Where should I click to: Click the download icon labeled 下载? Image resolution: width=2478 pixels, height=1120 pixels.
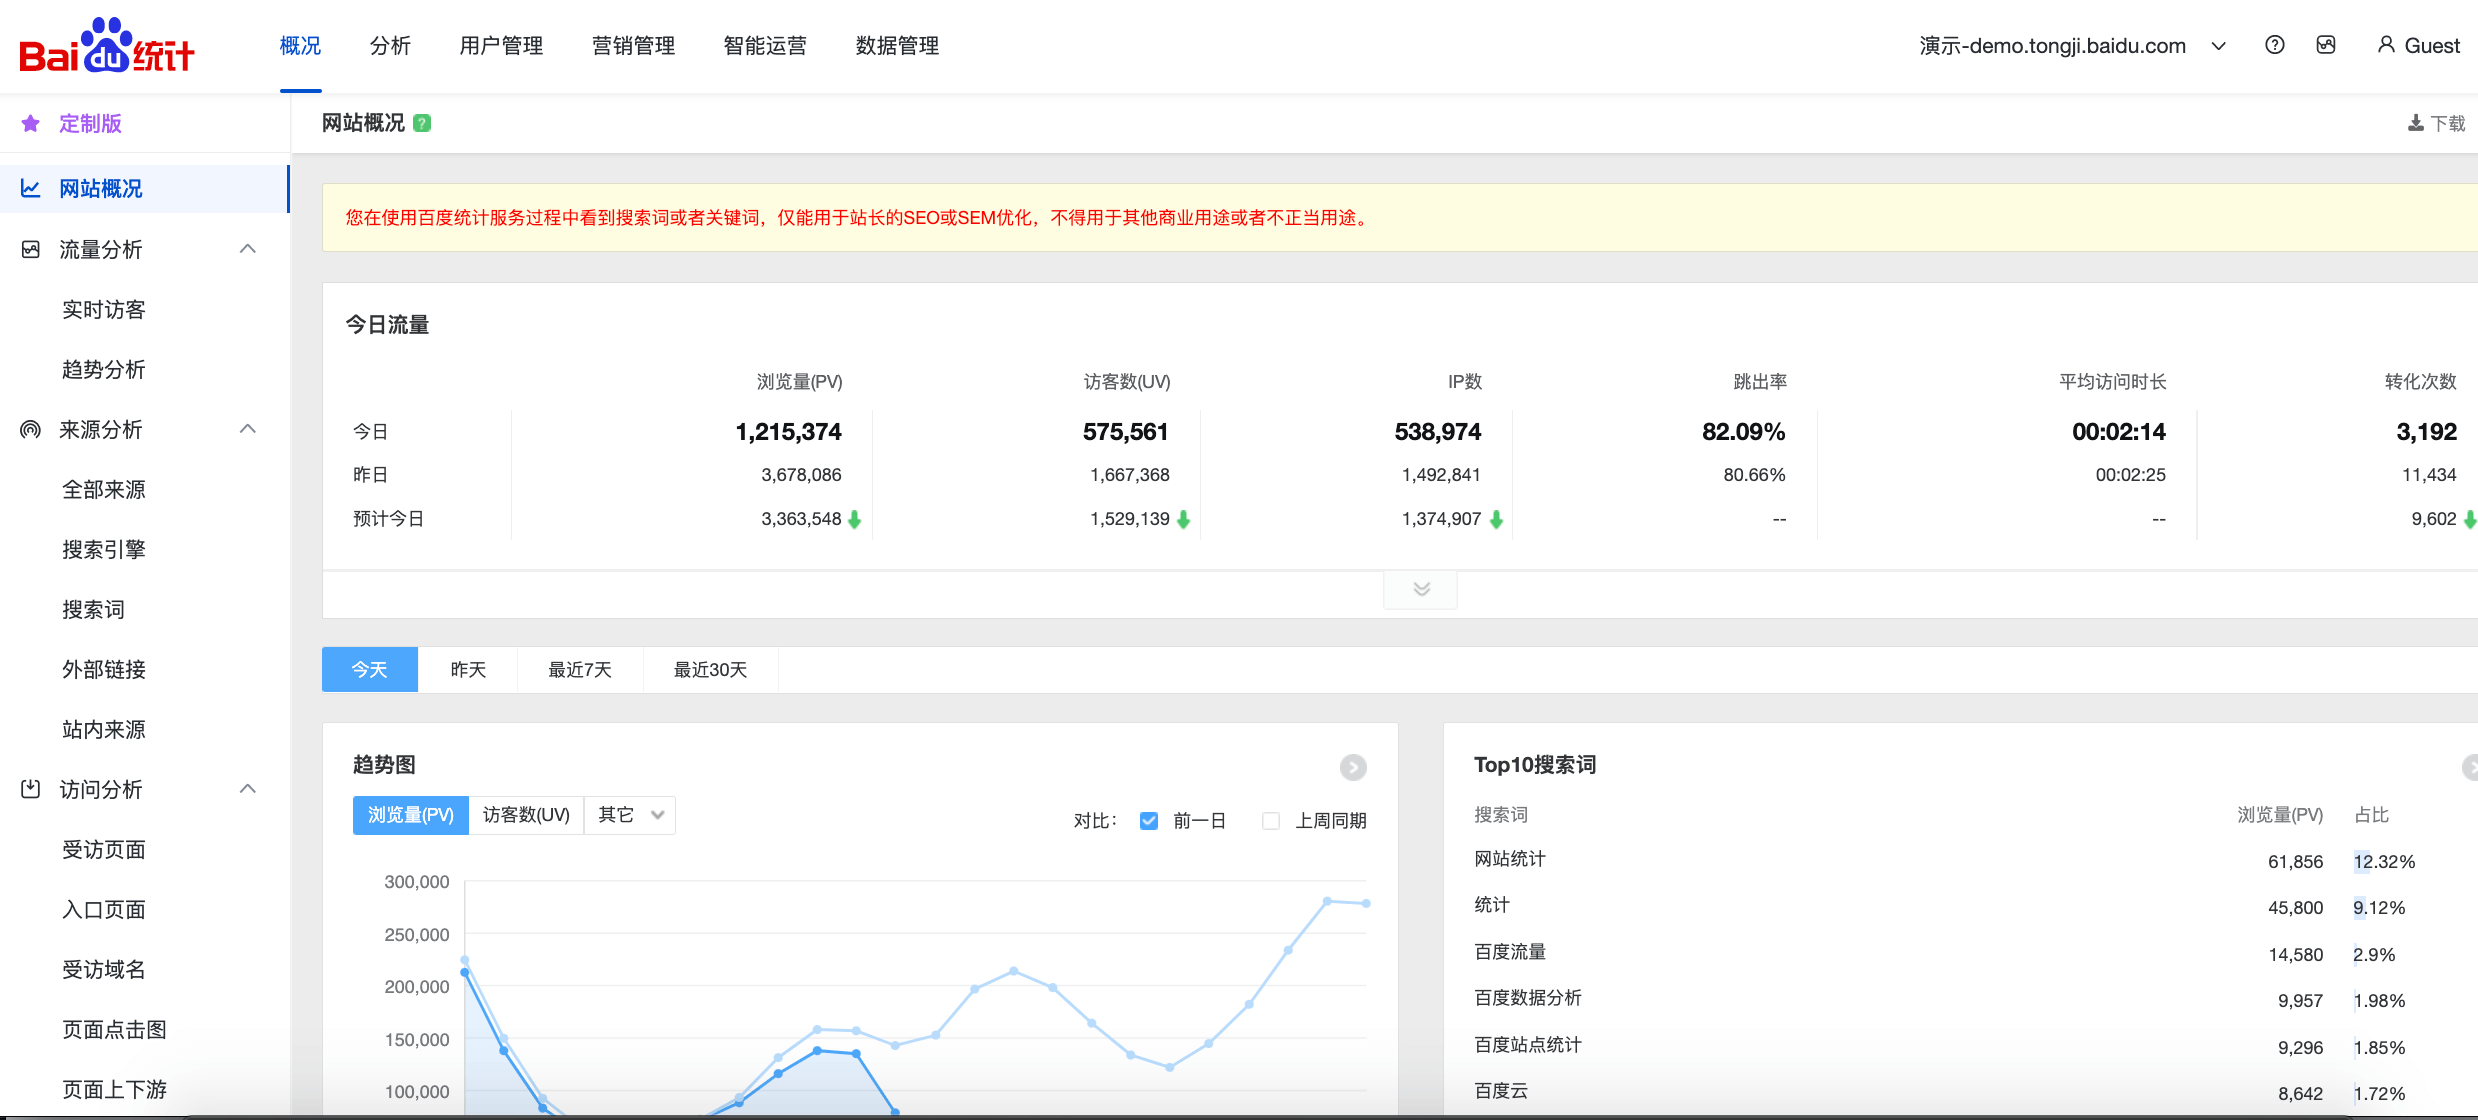2416,123
